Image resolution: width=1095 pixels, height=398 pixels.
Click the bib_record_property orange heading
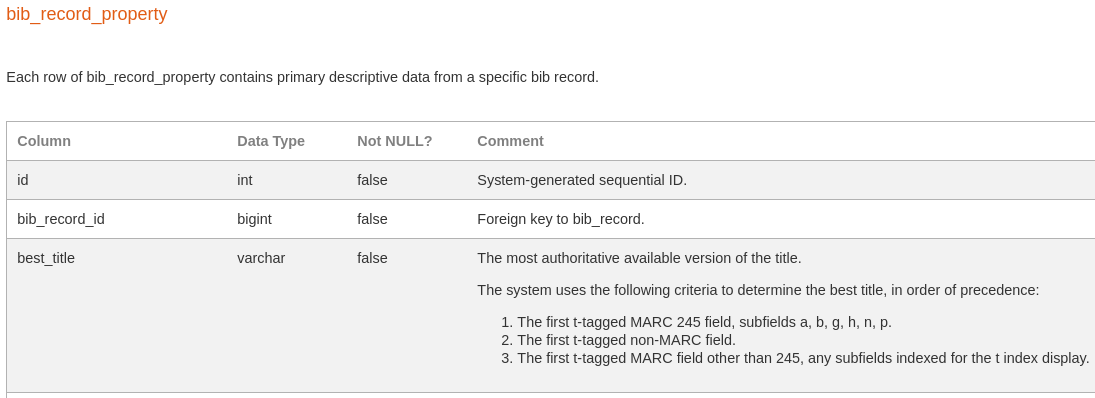(87, 15)
